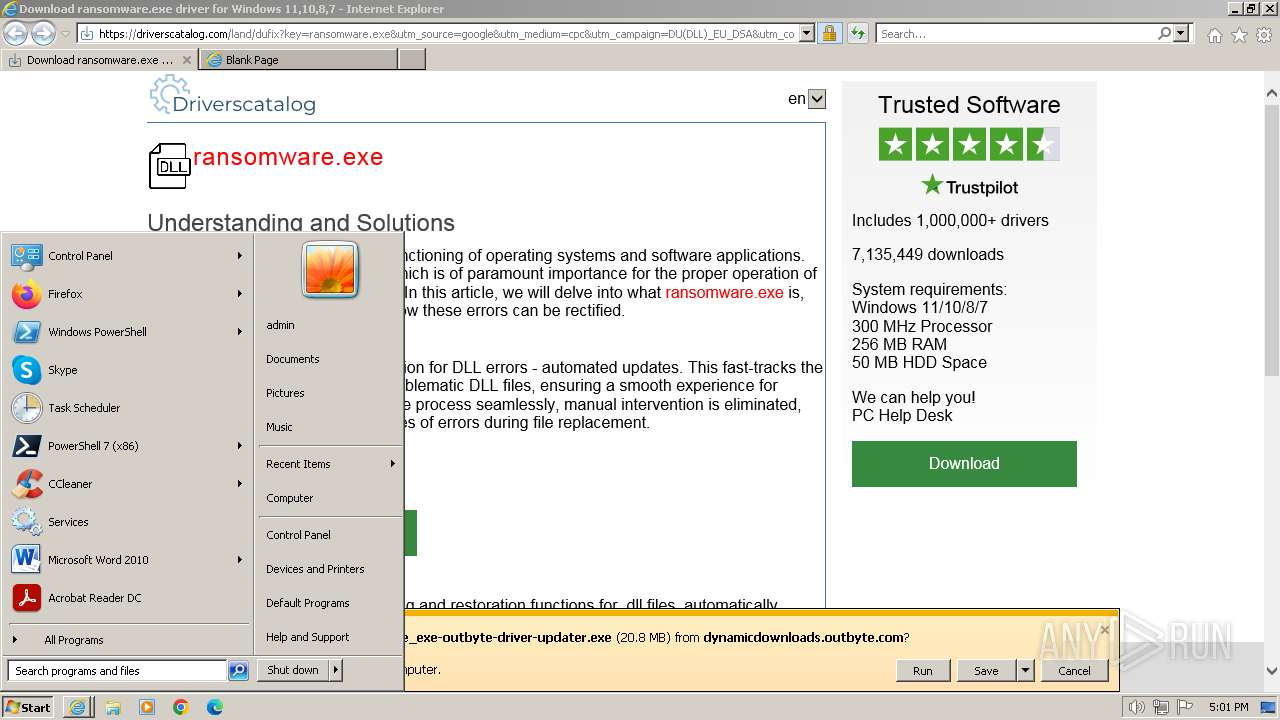Click the IE forward navigation button
This screenshot has width=1280, height=720.
tap(43, 33)
